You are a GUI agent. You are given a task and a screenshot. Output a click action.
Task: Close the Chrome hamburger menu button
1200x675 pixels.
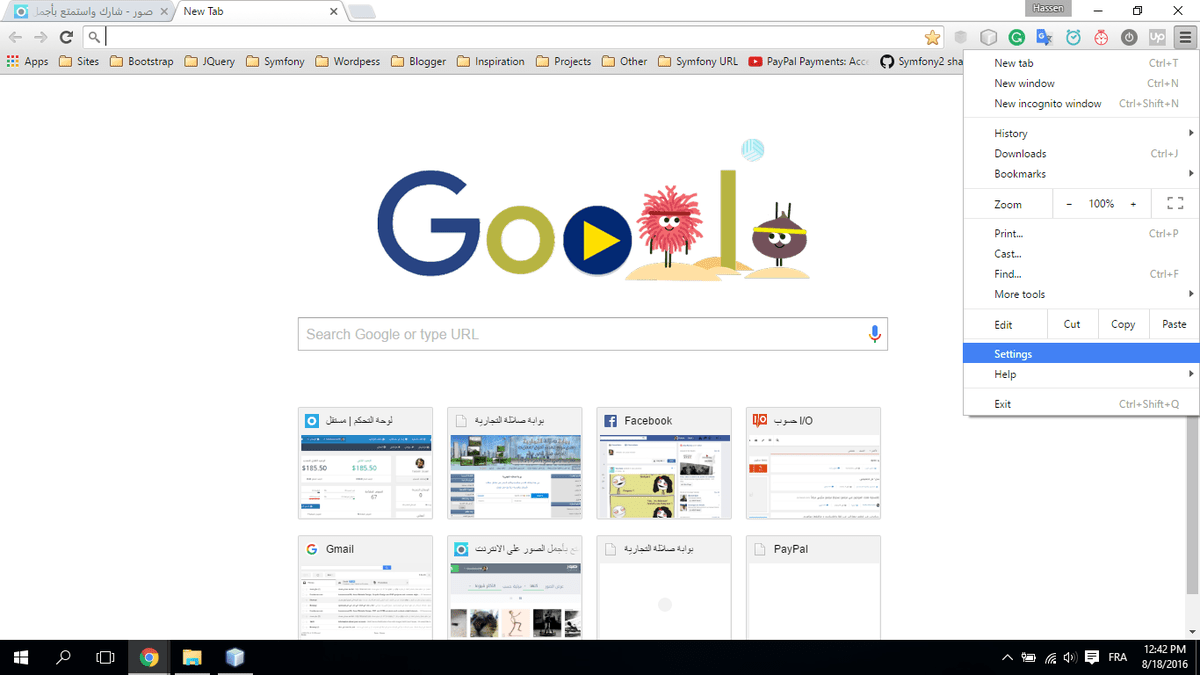(1185, 37)
